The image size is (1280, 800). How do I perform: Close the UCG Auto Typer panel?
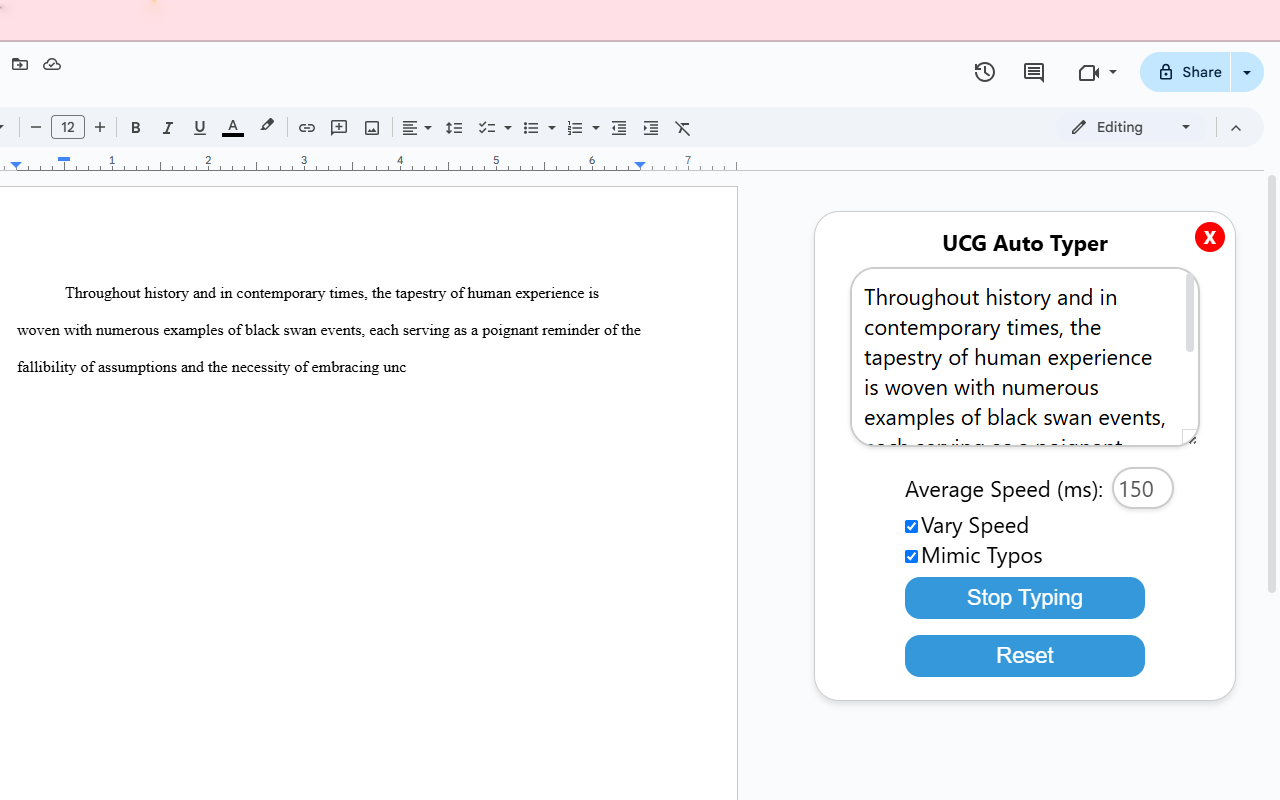click(x=1209, y=237)
